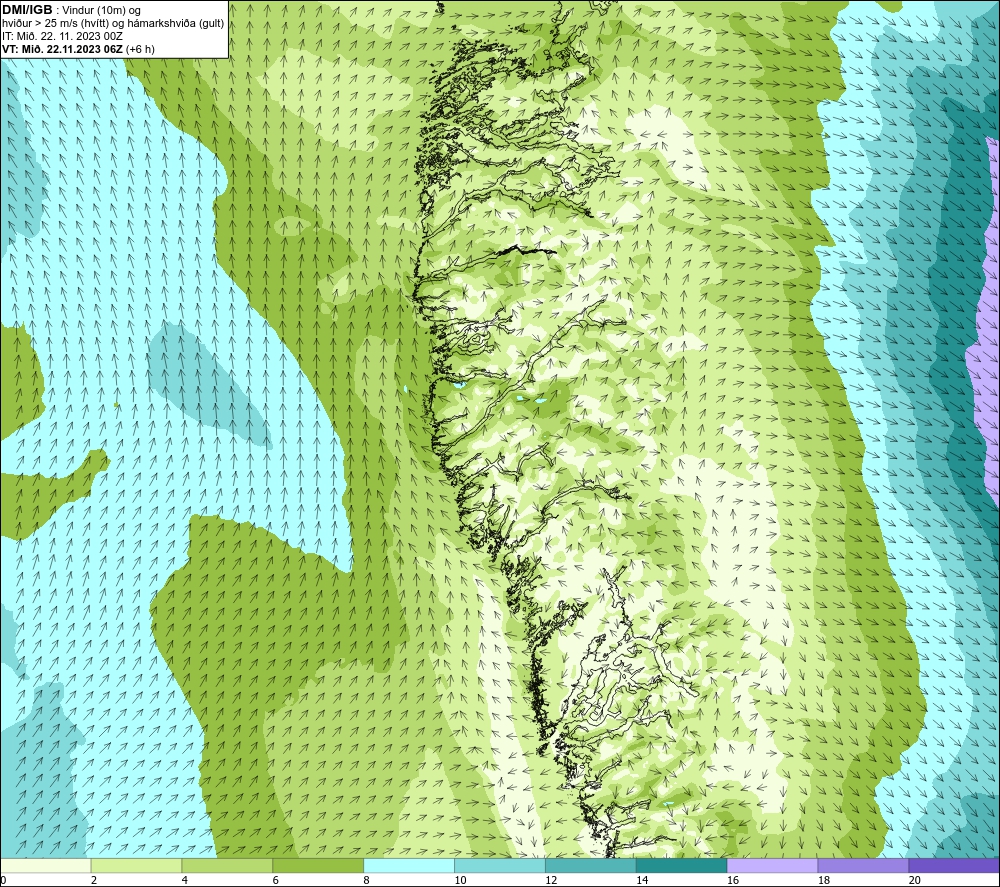Click the legend scale number "4"
The width and height of the screenshot is (1000, 887).
pos(184,880)
